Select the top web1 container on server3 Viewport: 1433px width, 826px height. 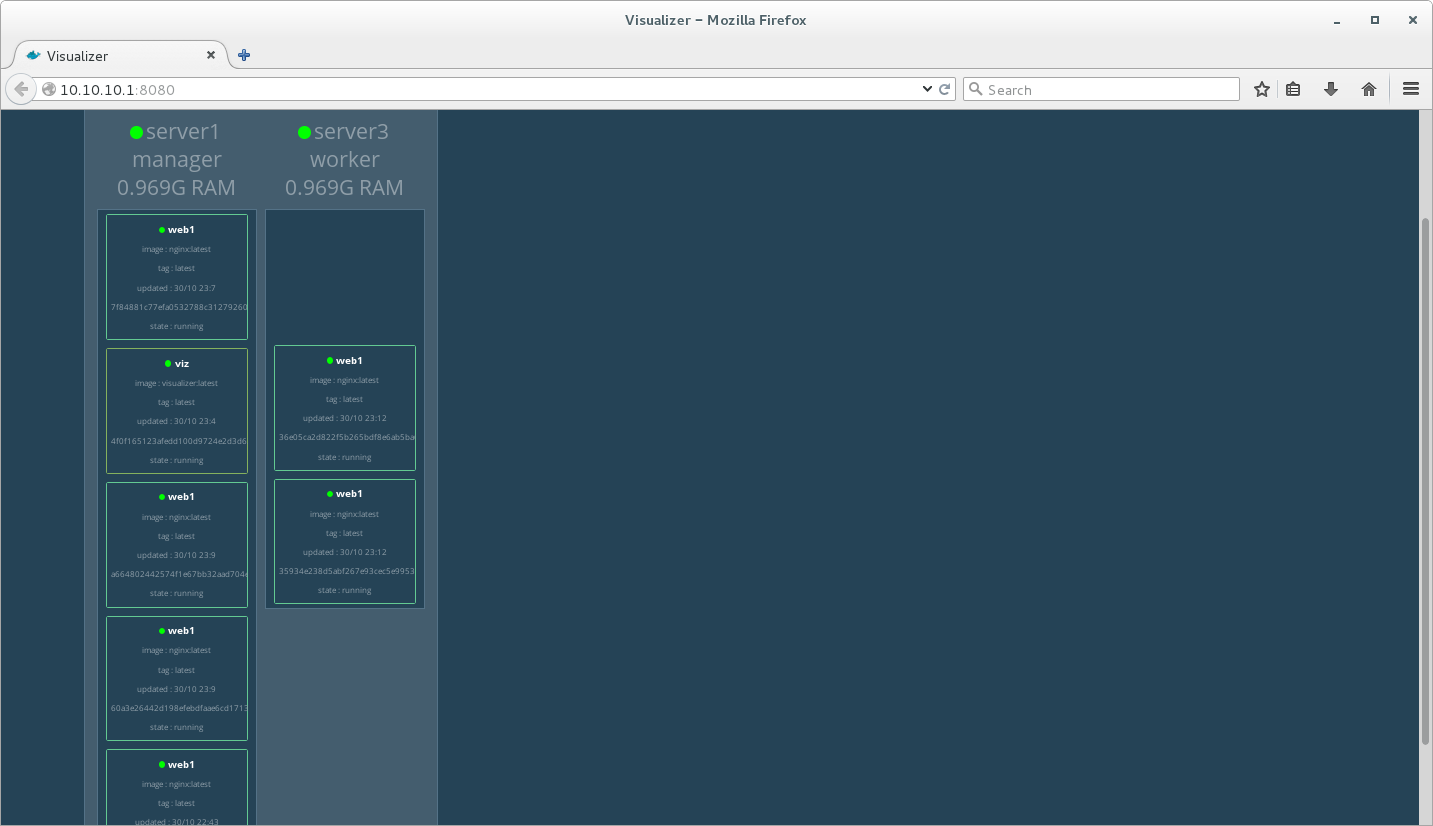click(344, 408)
